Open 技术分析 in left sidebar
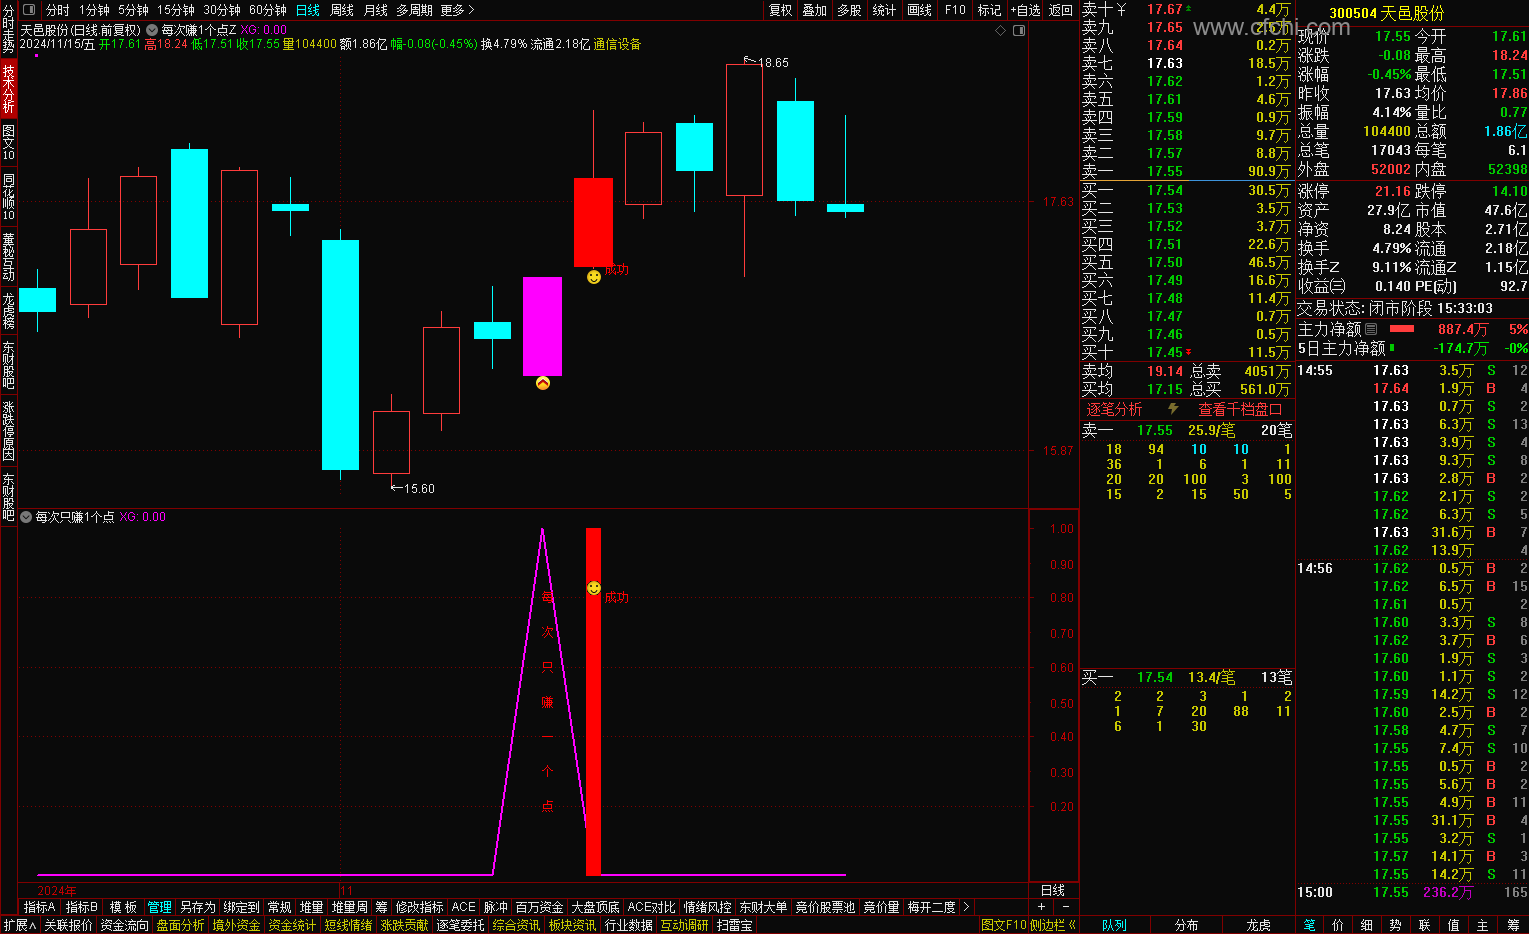The image size is (1529, 934). tap(9, 88)
